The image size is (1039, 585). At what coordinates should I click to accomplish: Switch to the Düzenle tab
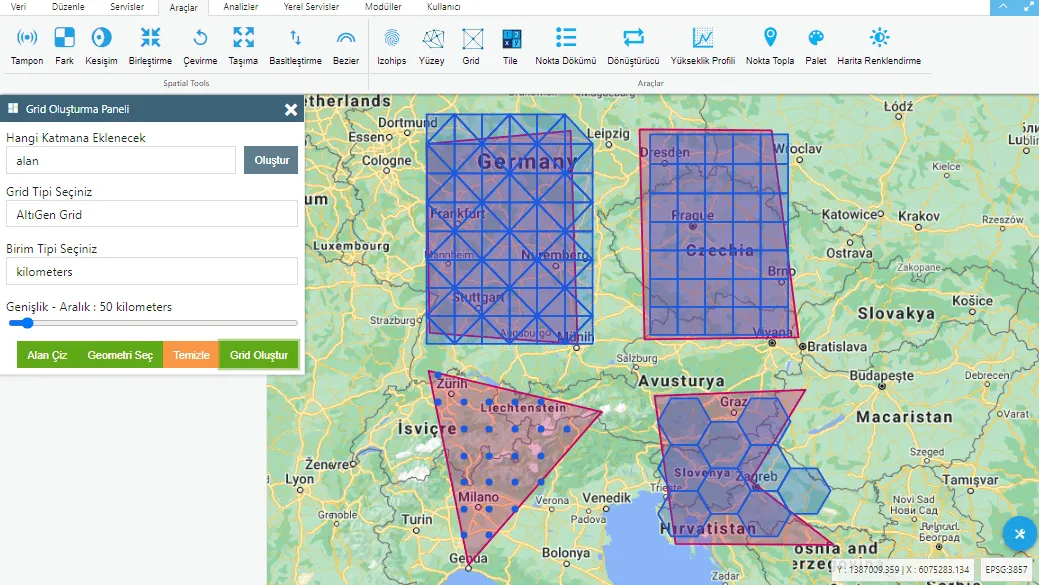[x=68, y=7]
